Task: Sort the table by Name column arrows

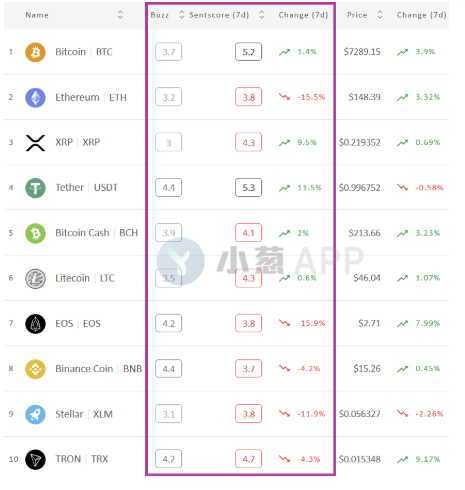Action: point(120,15)
